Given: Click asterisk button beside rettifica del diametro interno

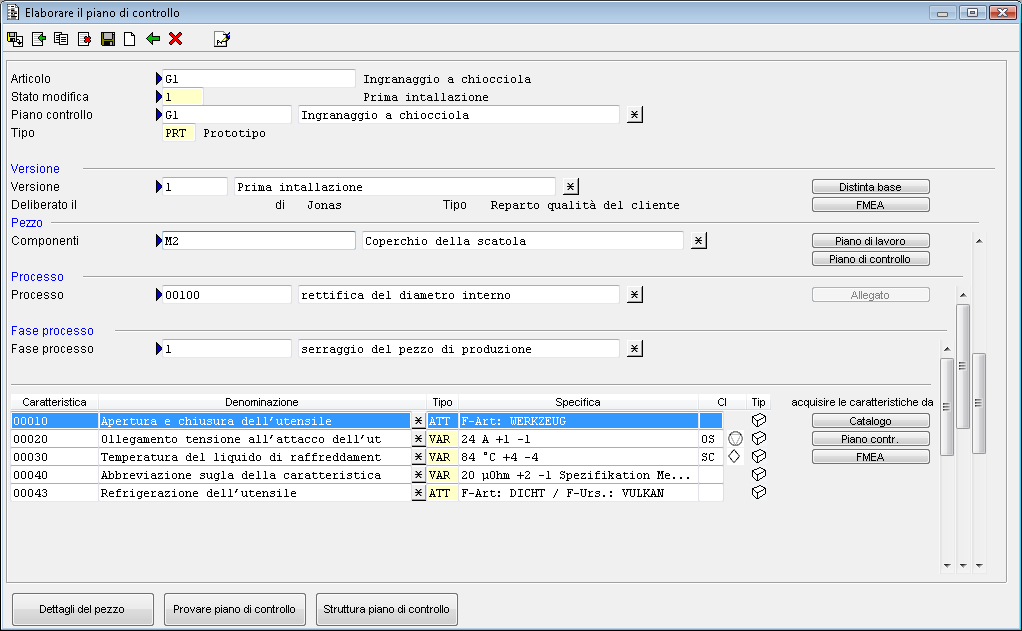Looking at the screenshot, I should [x=634, y=295].
